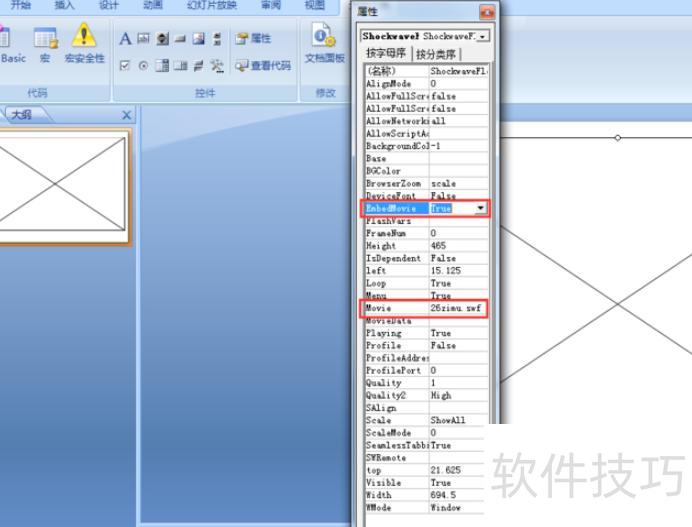692x527 pixels.
Task: Select the Label (A) control
Action: click(x=125, y=39)
